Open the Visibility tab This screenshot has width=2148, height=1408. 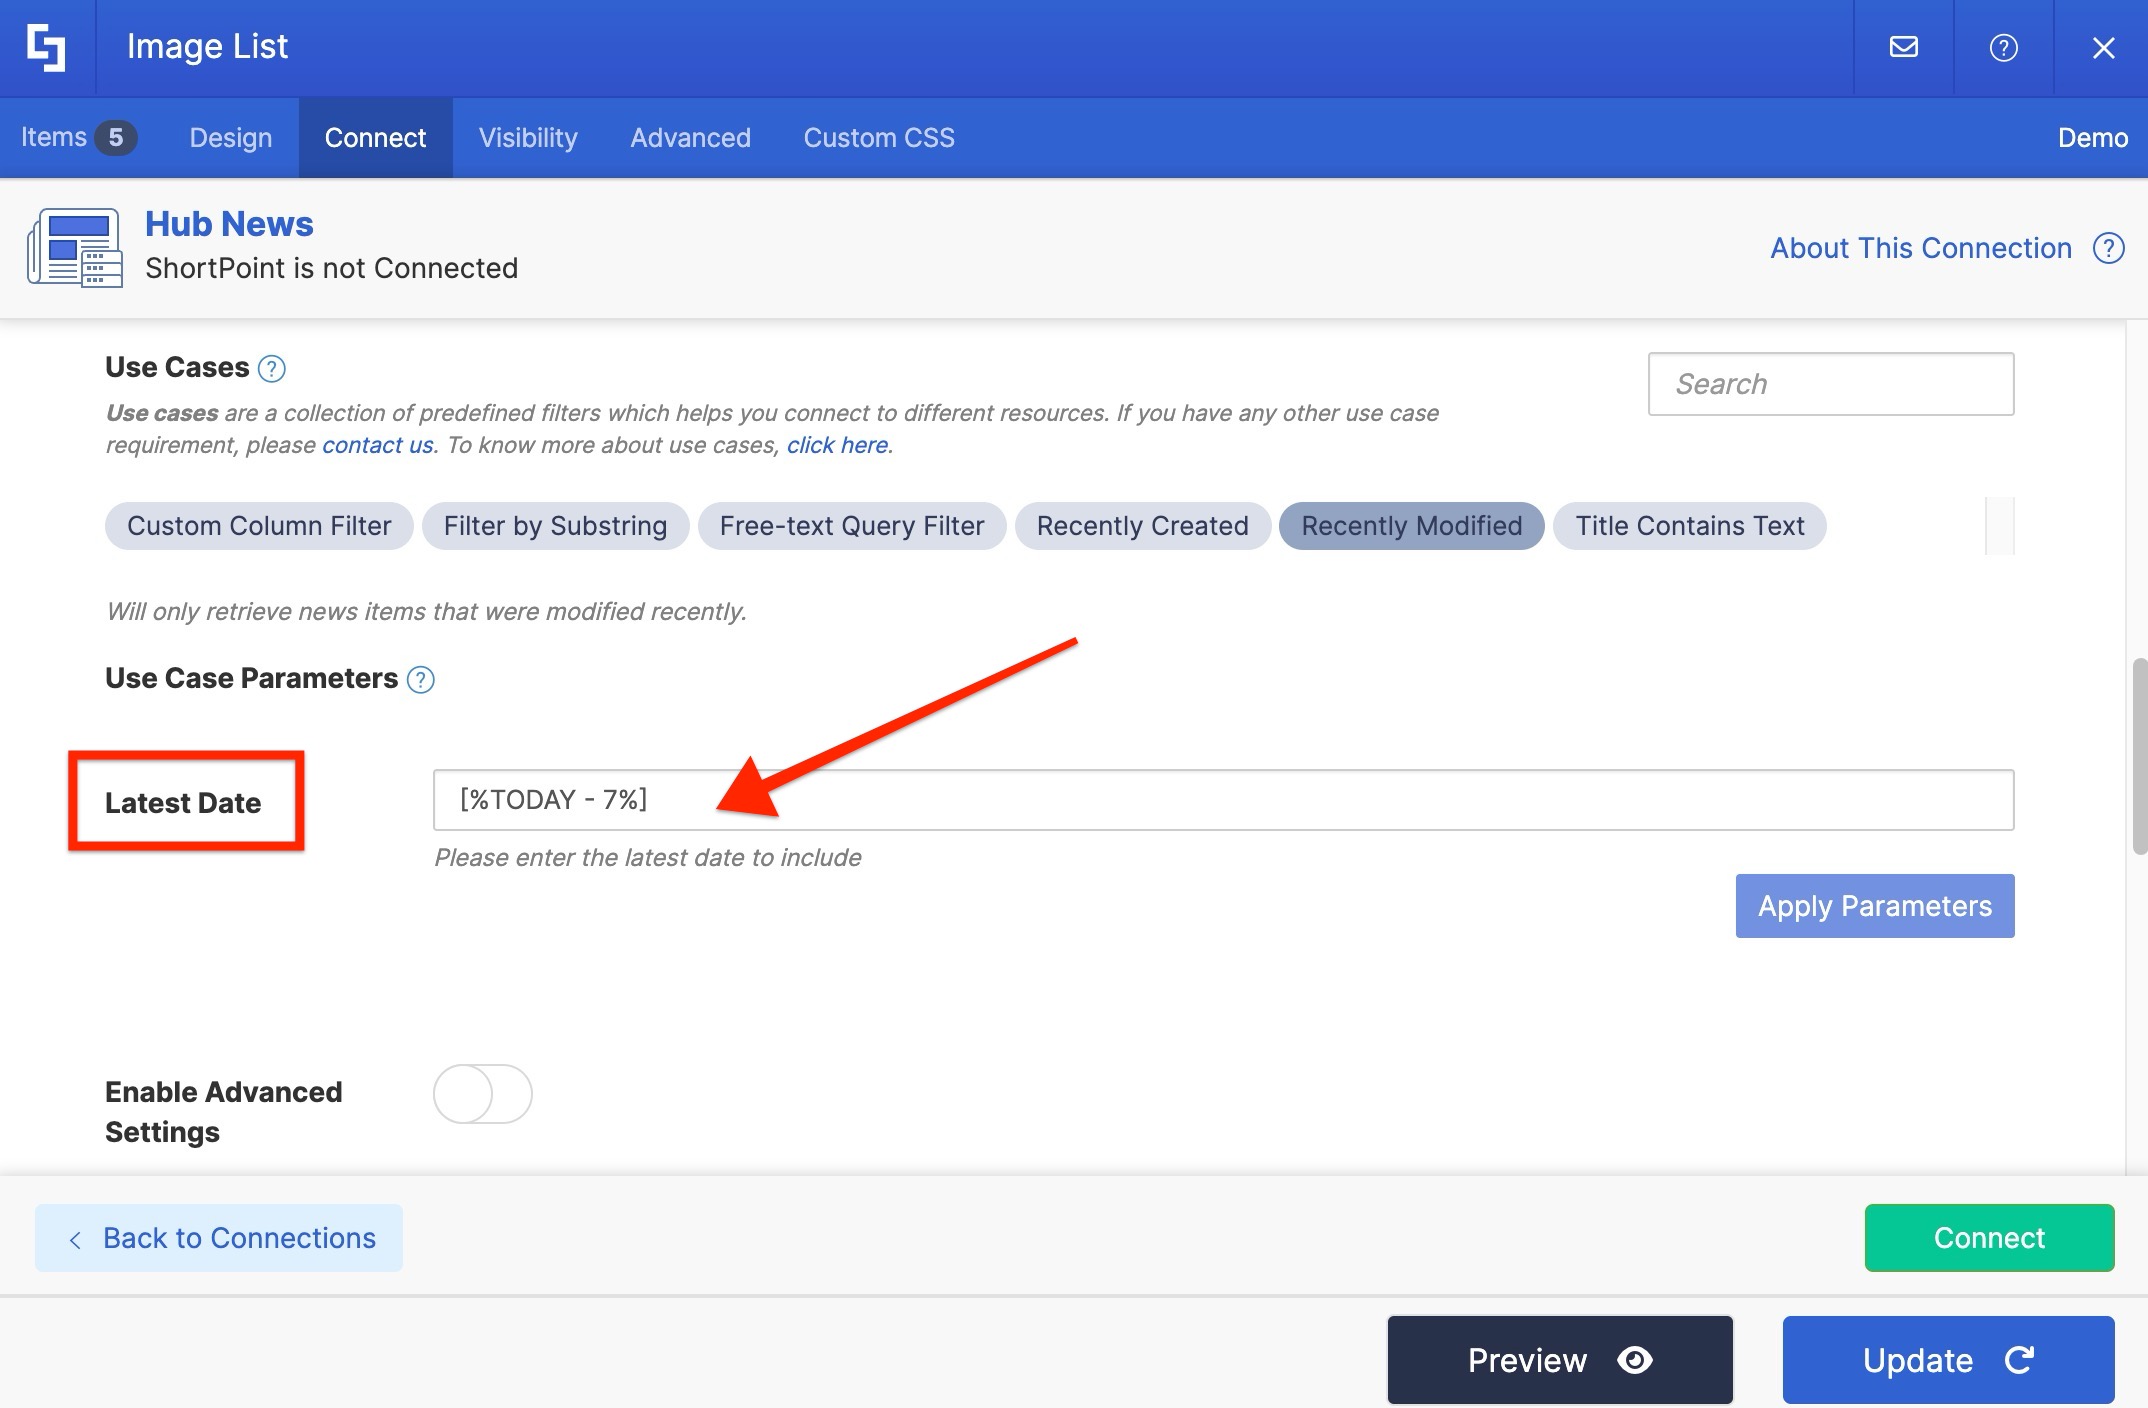528,138
